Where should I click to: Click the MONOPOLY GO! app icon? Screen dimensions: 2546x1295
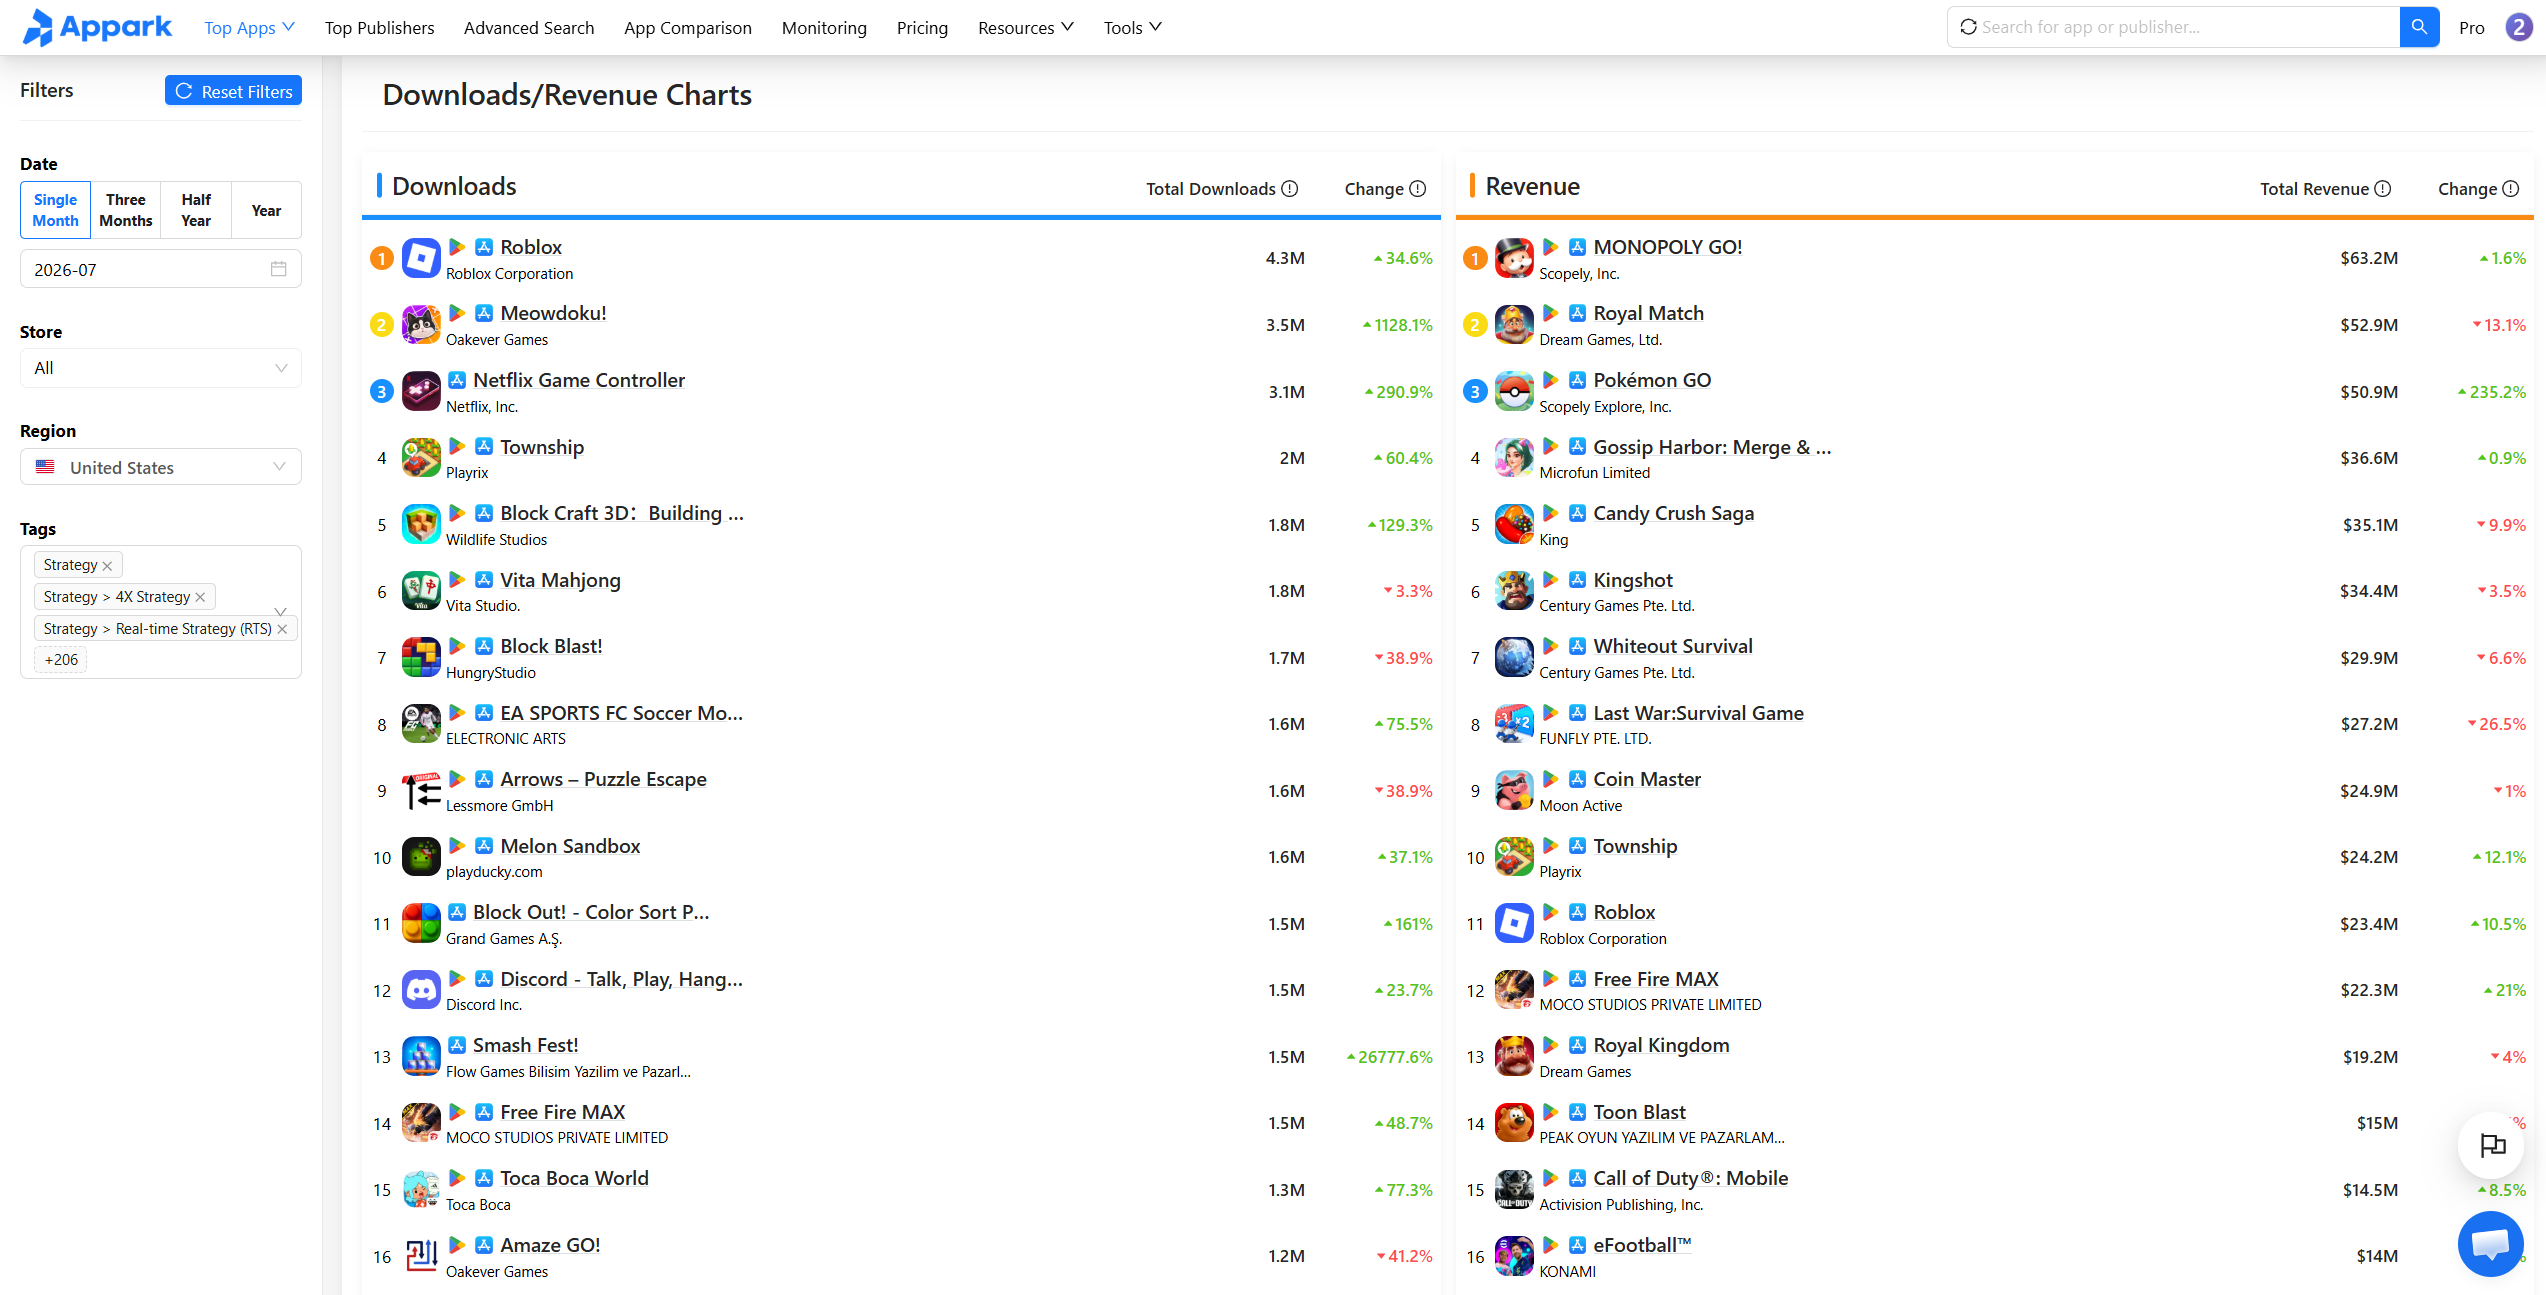1514,258
